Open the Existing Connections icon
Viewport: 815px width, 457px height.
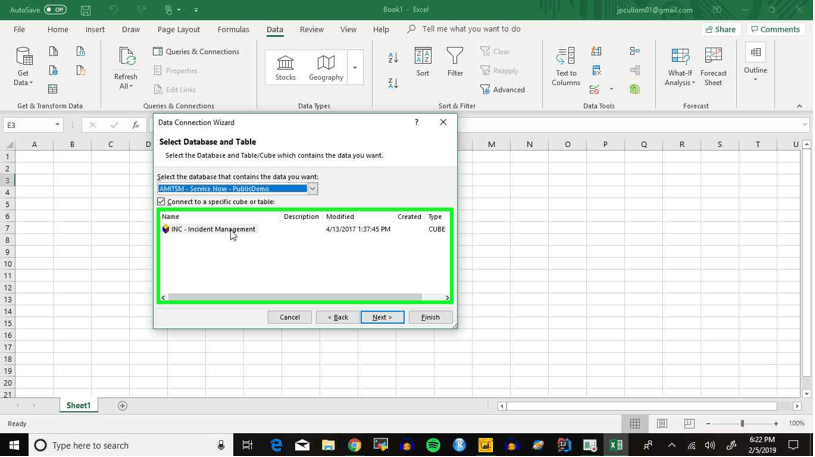click(x=81, y=70)
